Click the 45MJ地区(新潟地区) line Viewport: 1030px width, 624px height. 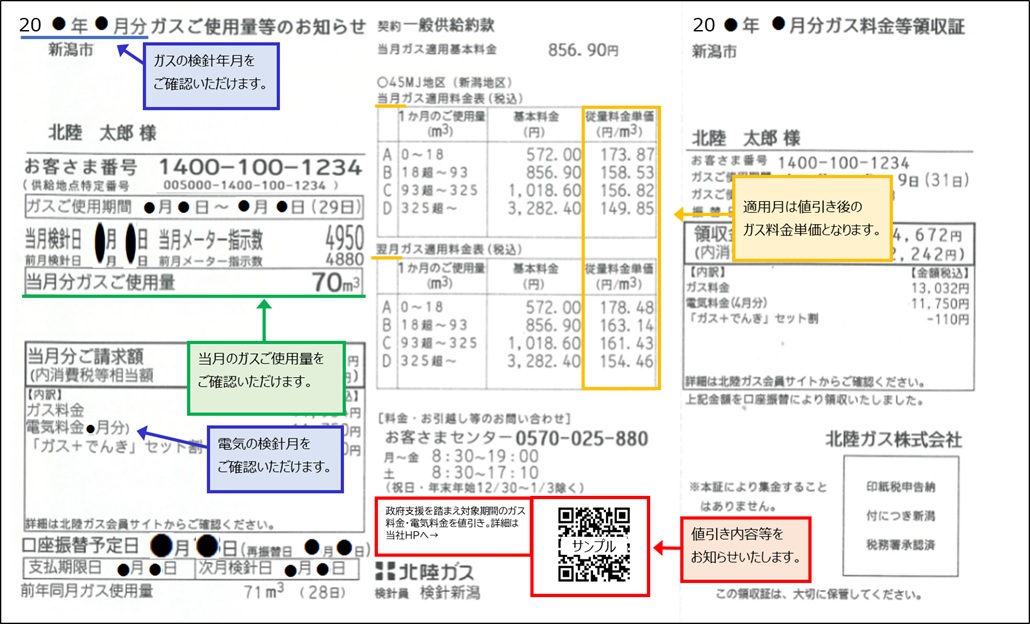click(x=445, y=82)
